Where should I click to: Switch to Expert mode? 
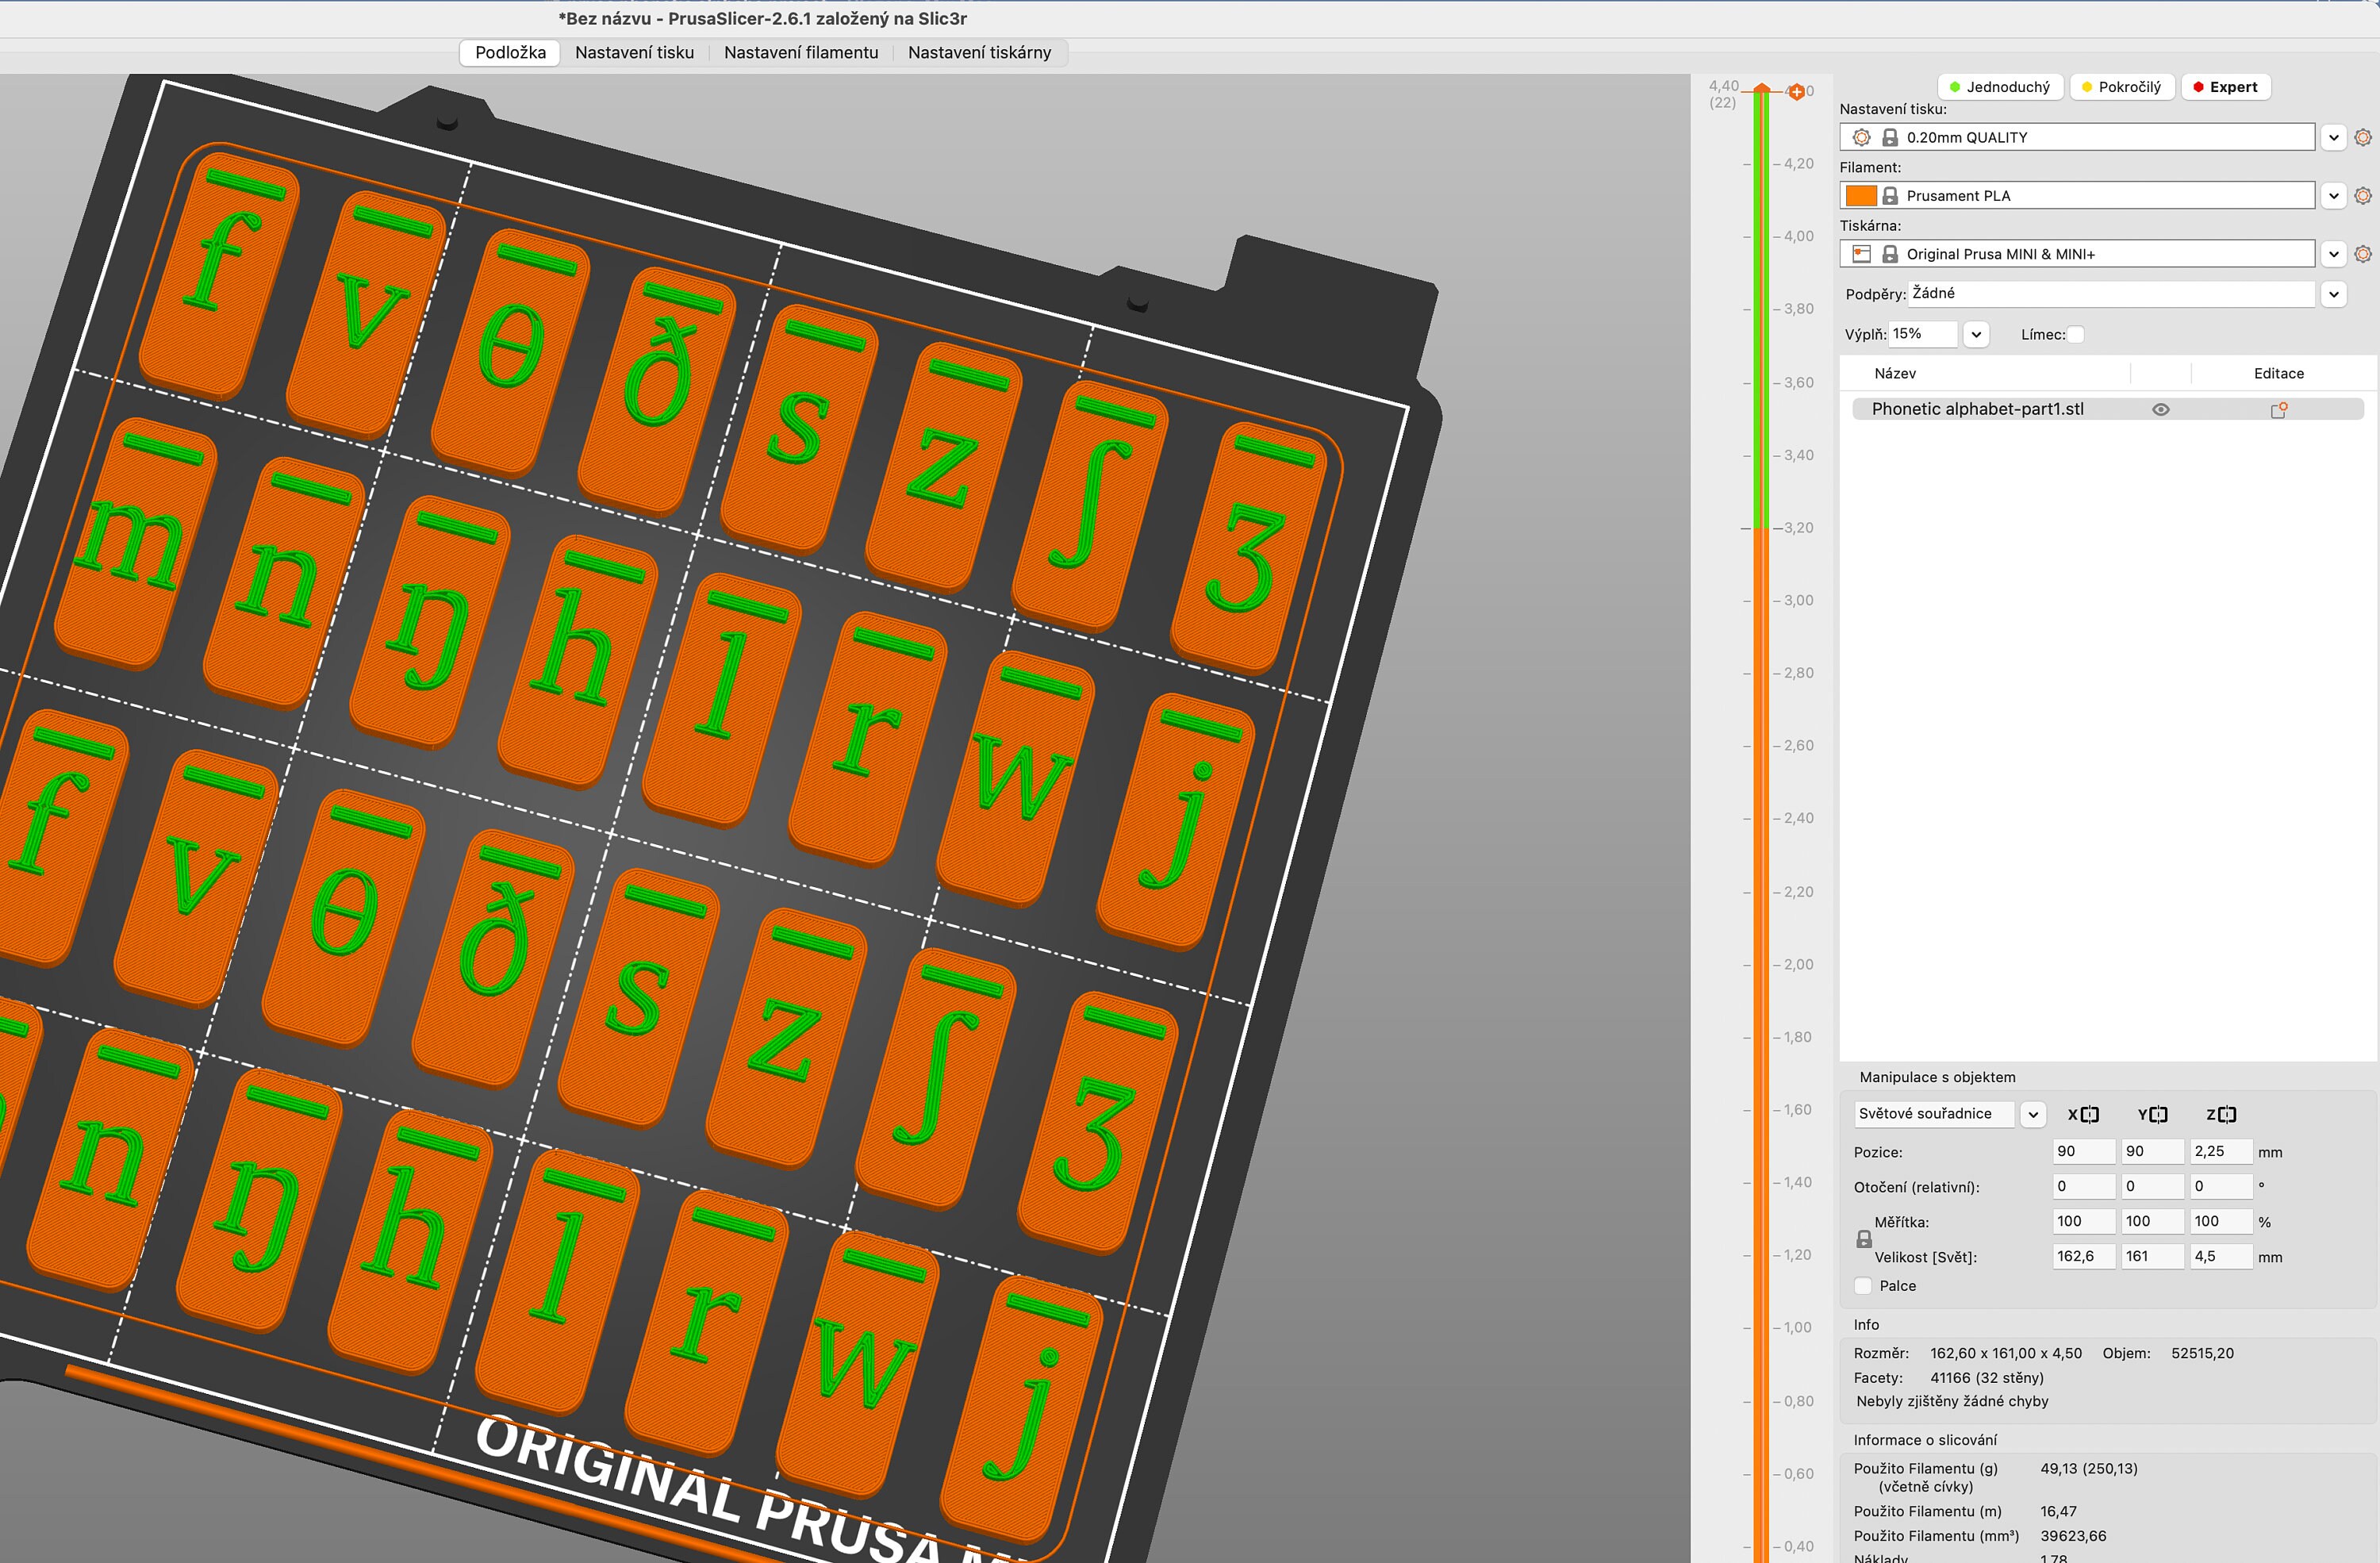2226,87
